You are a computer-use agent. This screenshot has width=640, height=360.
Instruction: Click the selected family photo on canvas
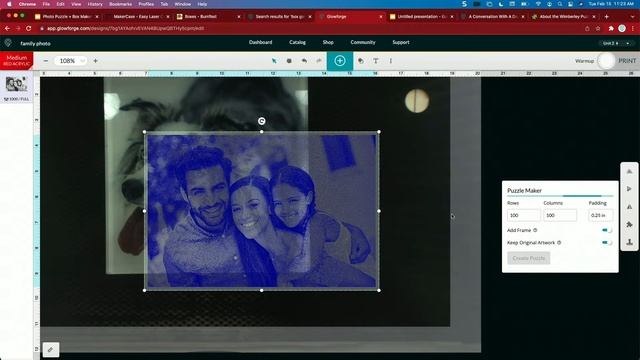pyautogui.click(x=262, y=211)
